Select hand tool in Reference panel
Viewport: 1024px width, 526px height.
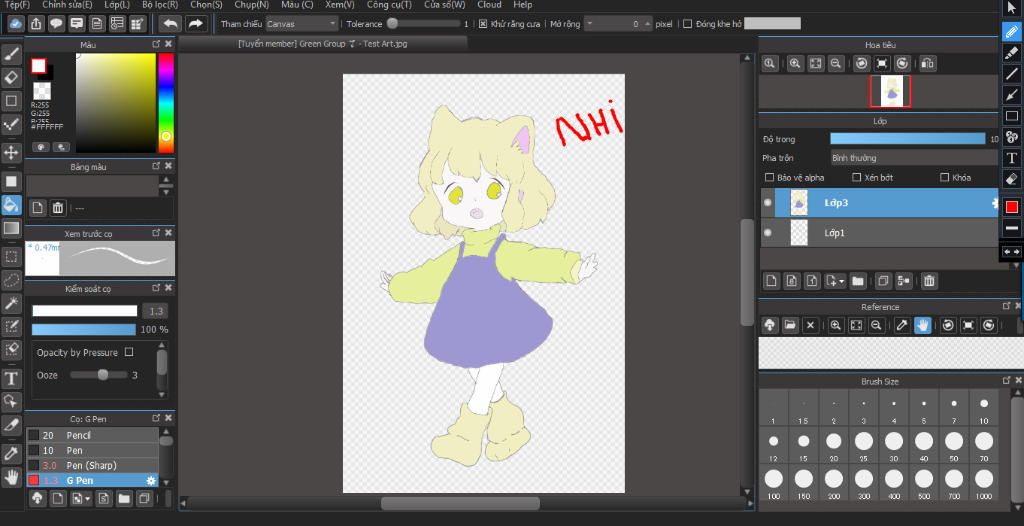coord(922,325)
